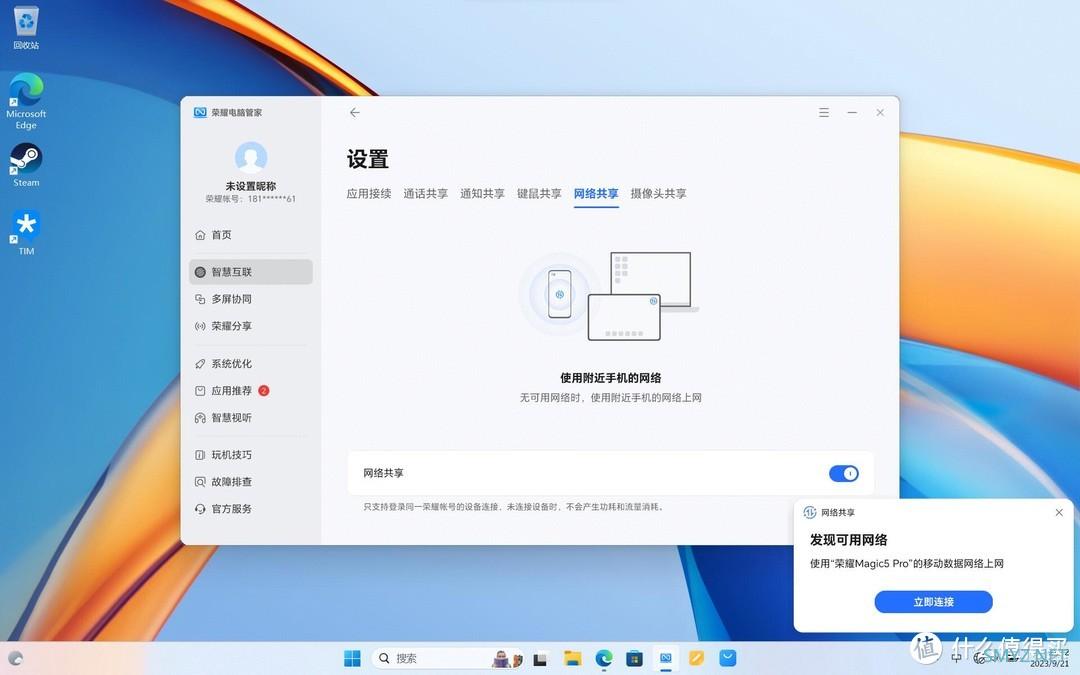Open File Explorer from the taskbar
Image resolution: width=1080 pixels, height=675 pixels.
tap(572, 658)
